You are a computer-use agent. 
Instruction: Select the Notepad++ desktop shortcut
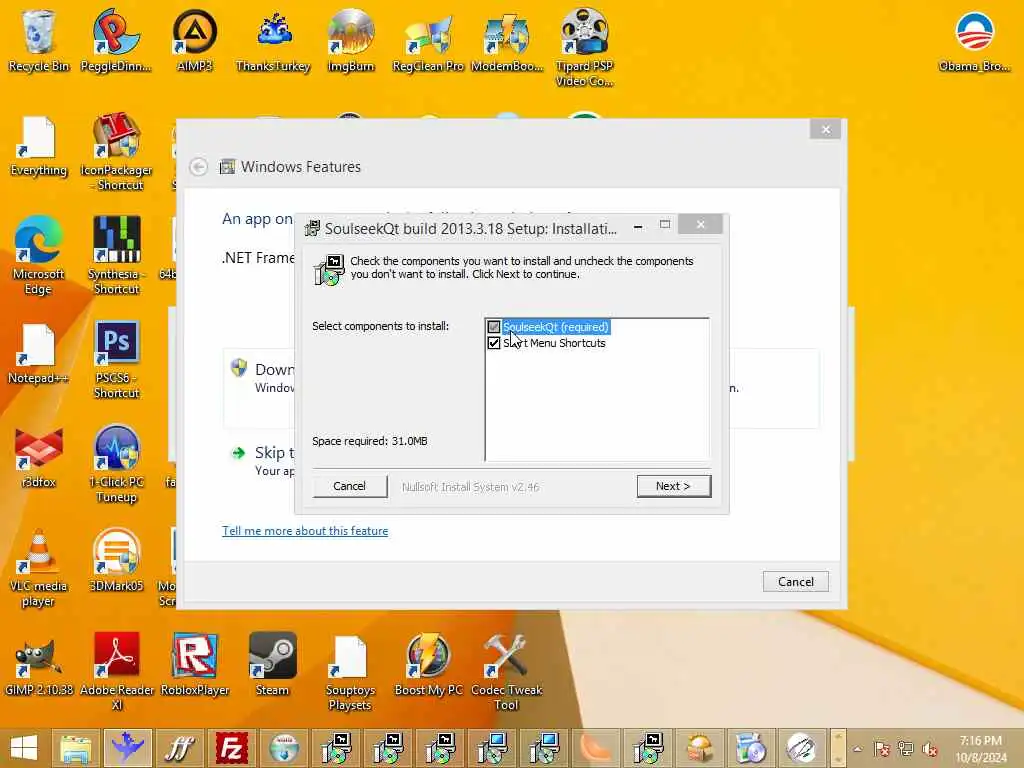click(39, 353)
